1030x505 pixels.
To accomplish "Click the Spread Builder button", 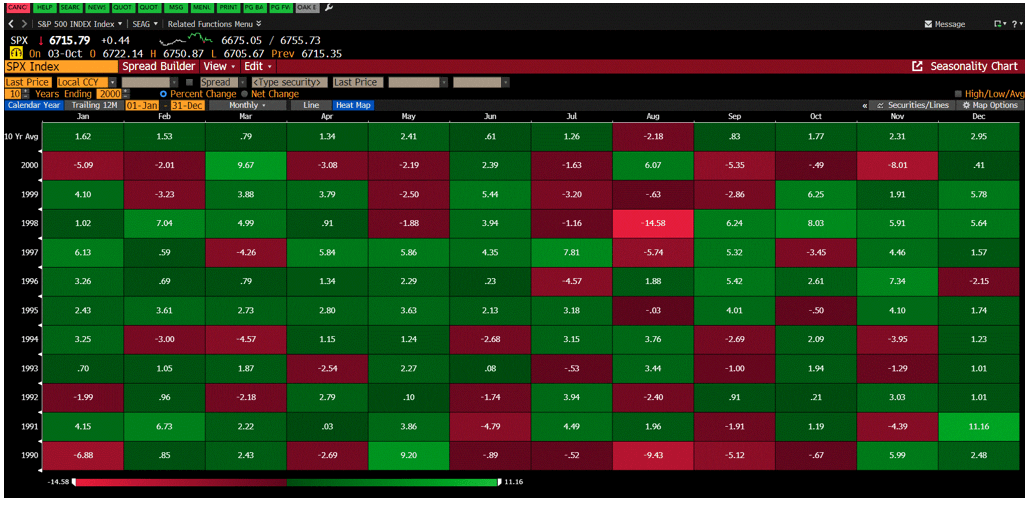I will coord(159,66).
